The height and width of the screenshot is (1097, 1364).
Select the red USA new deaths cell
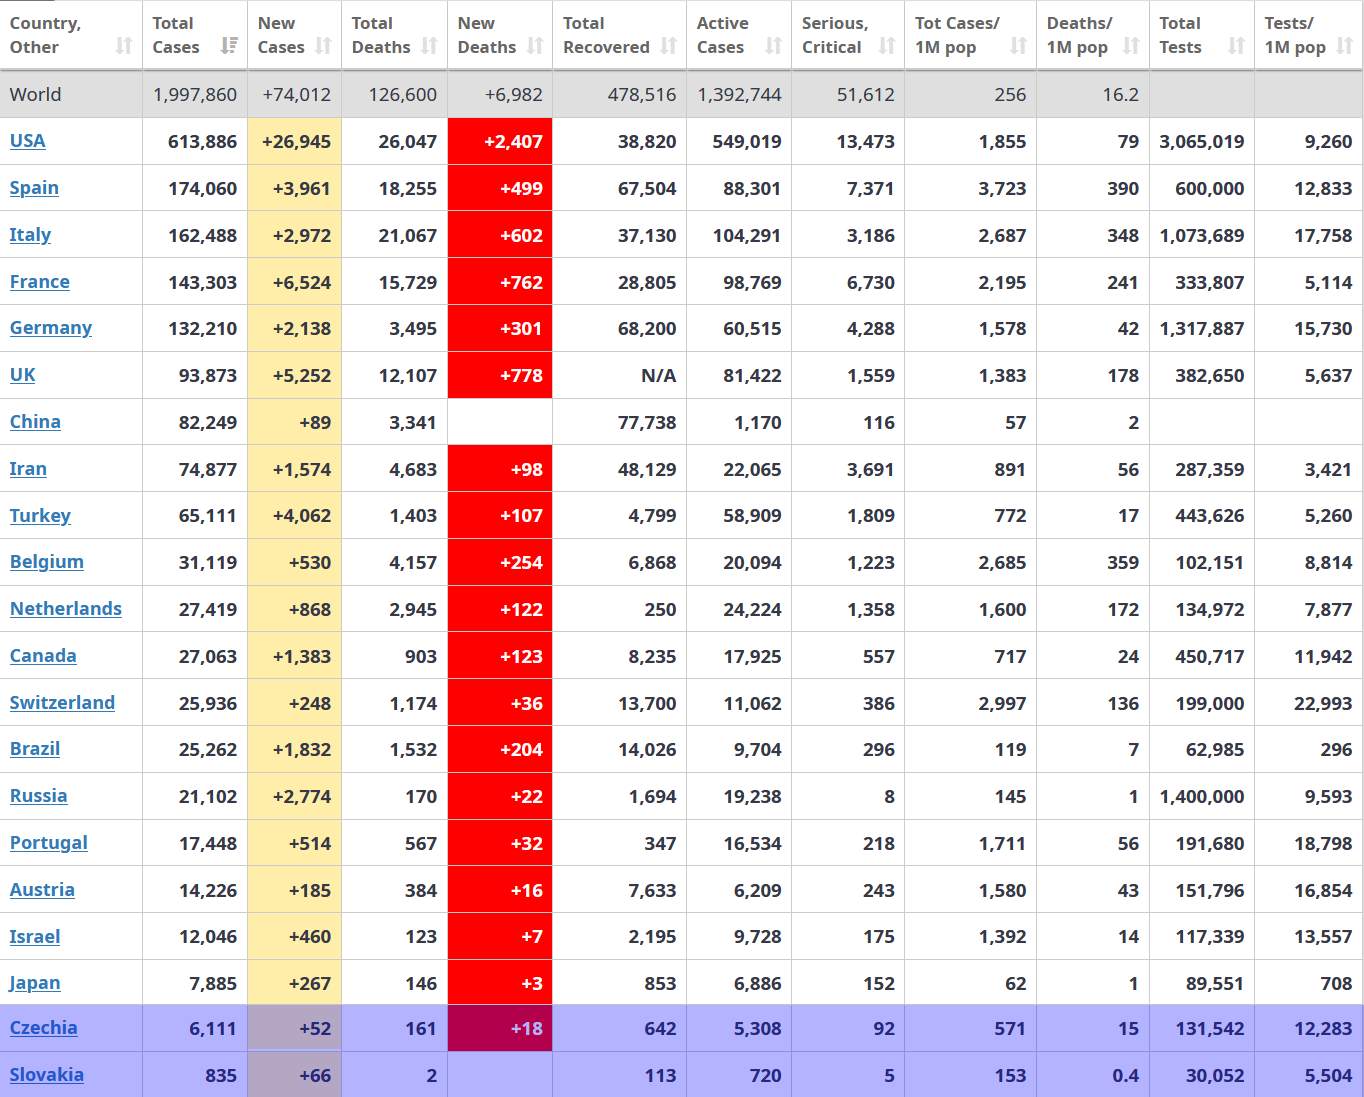click(x=500, y=141)
